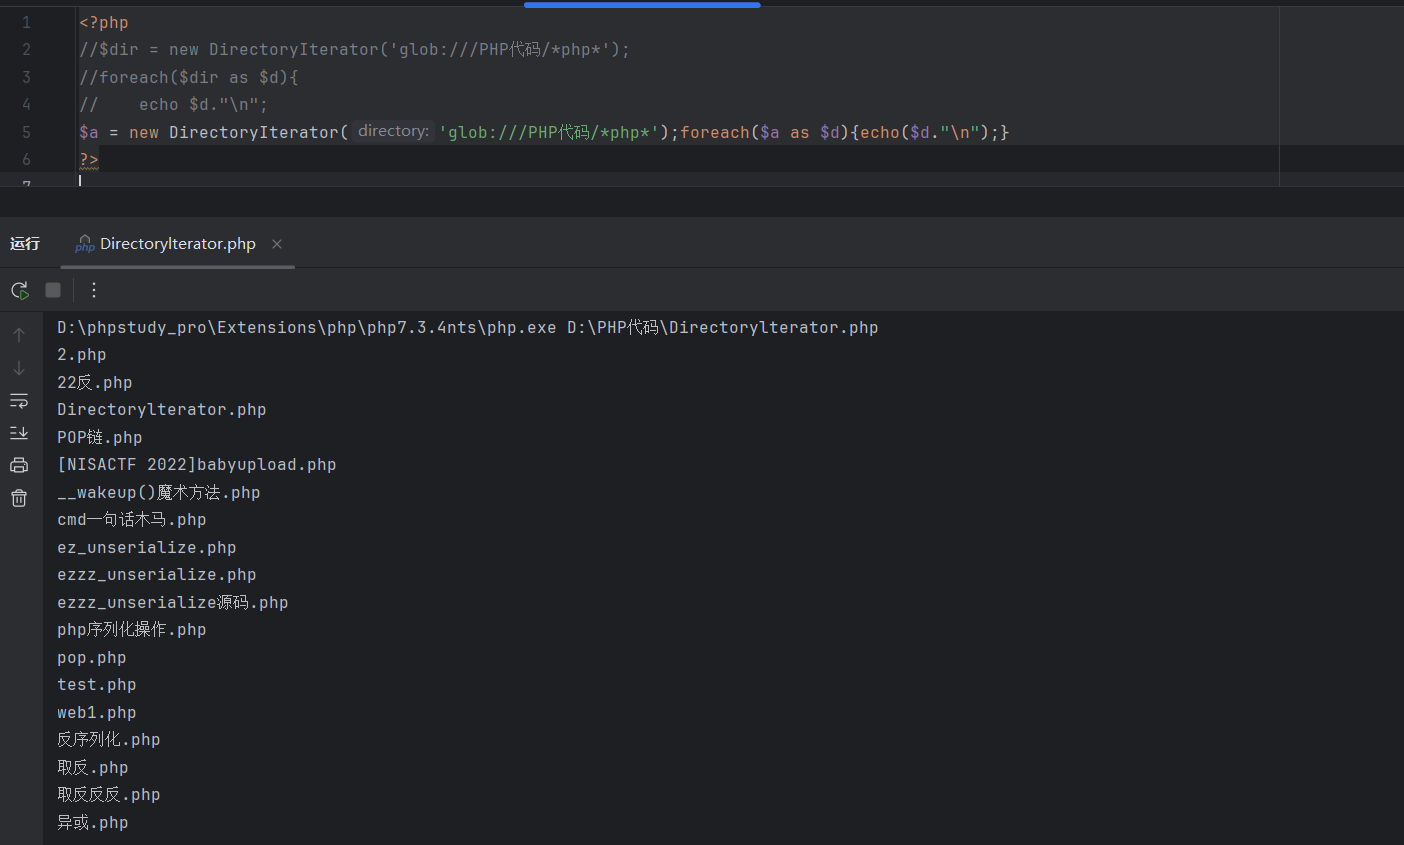This screenshot has width=1404, height=845.
Task: Click the commented foreach line in editor
Action: 188,77
